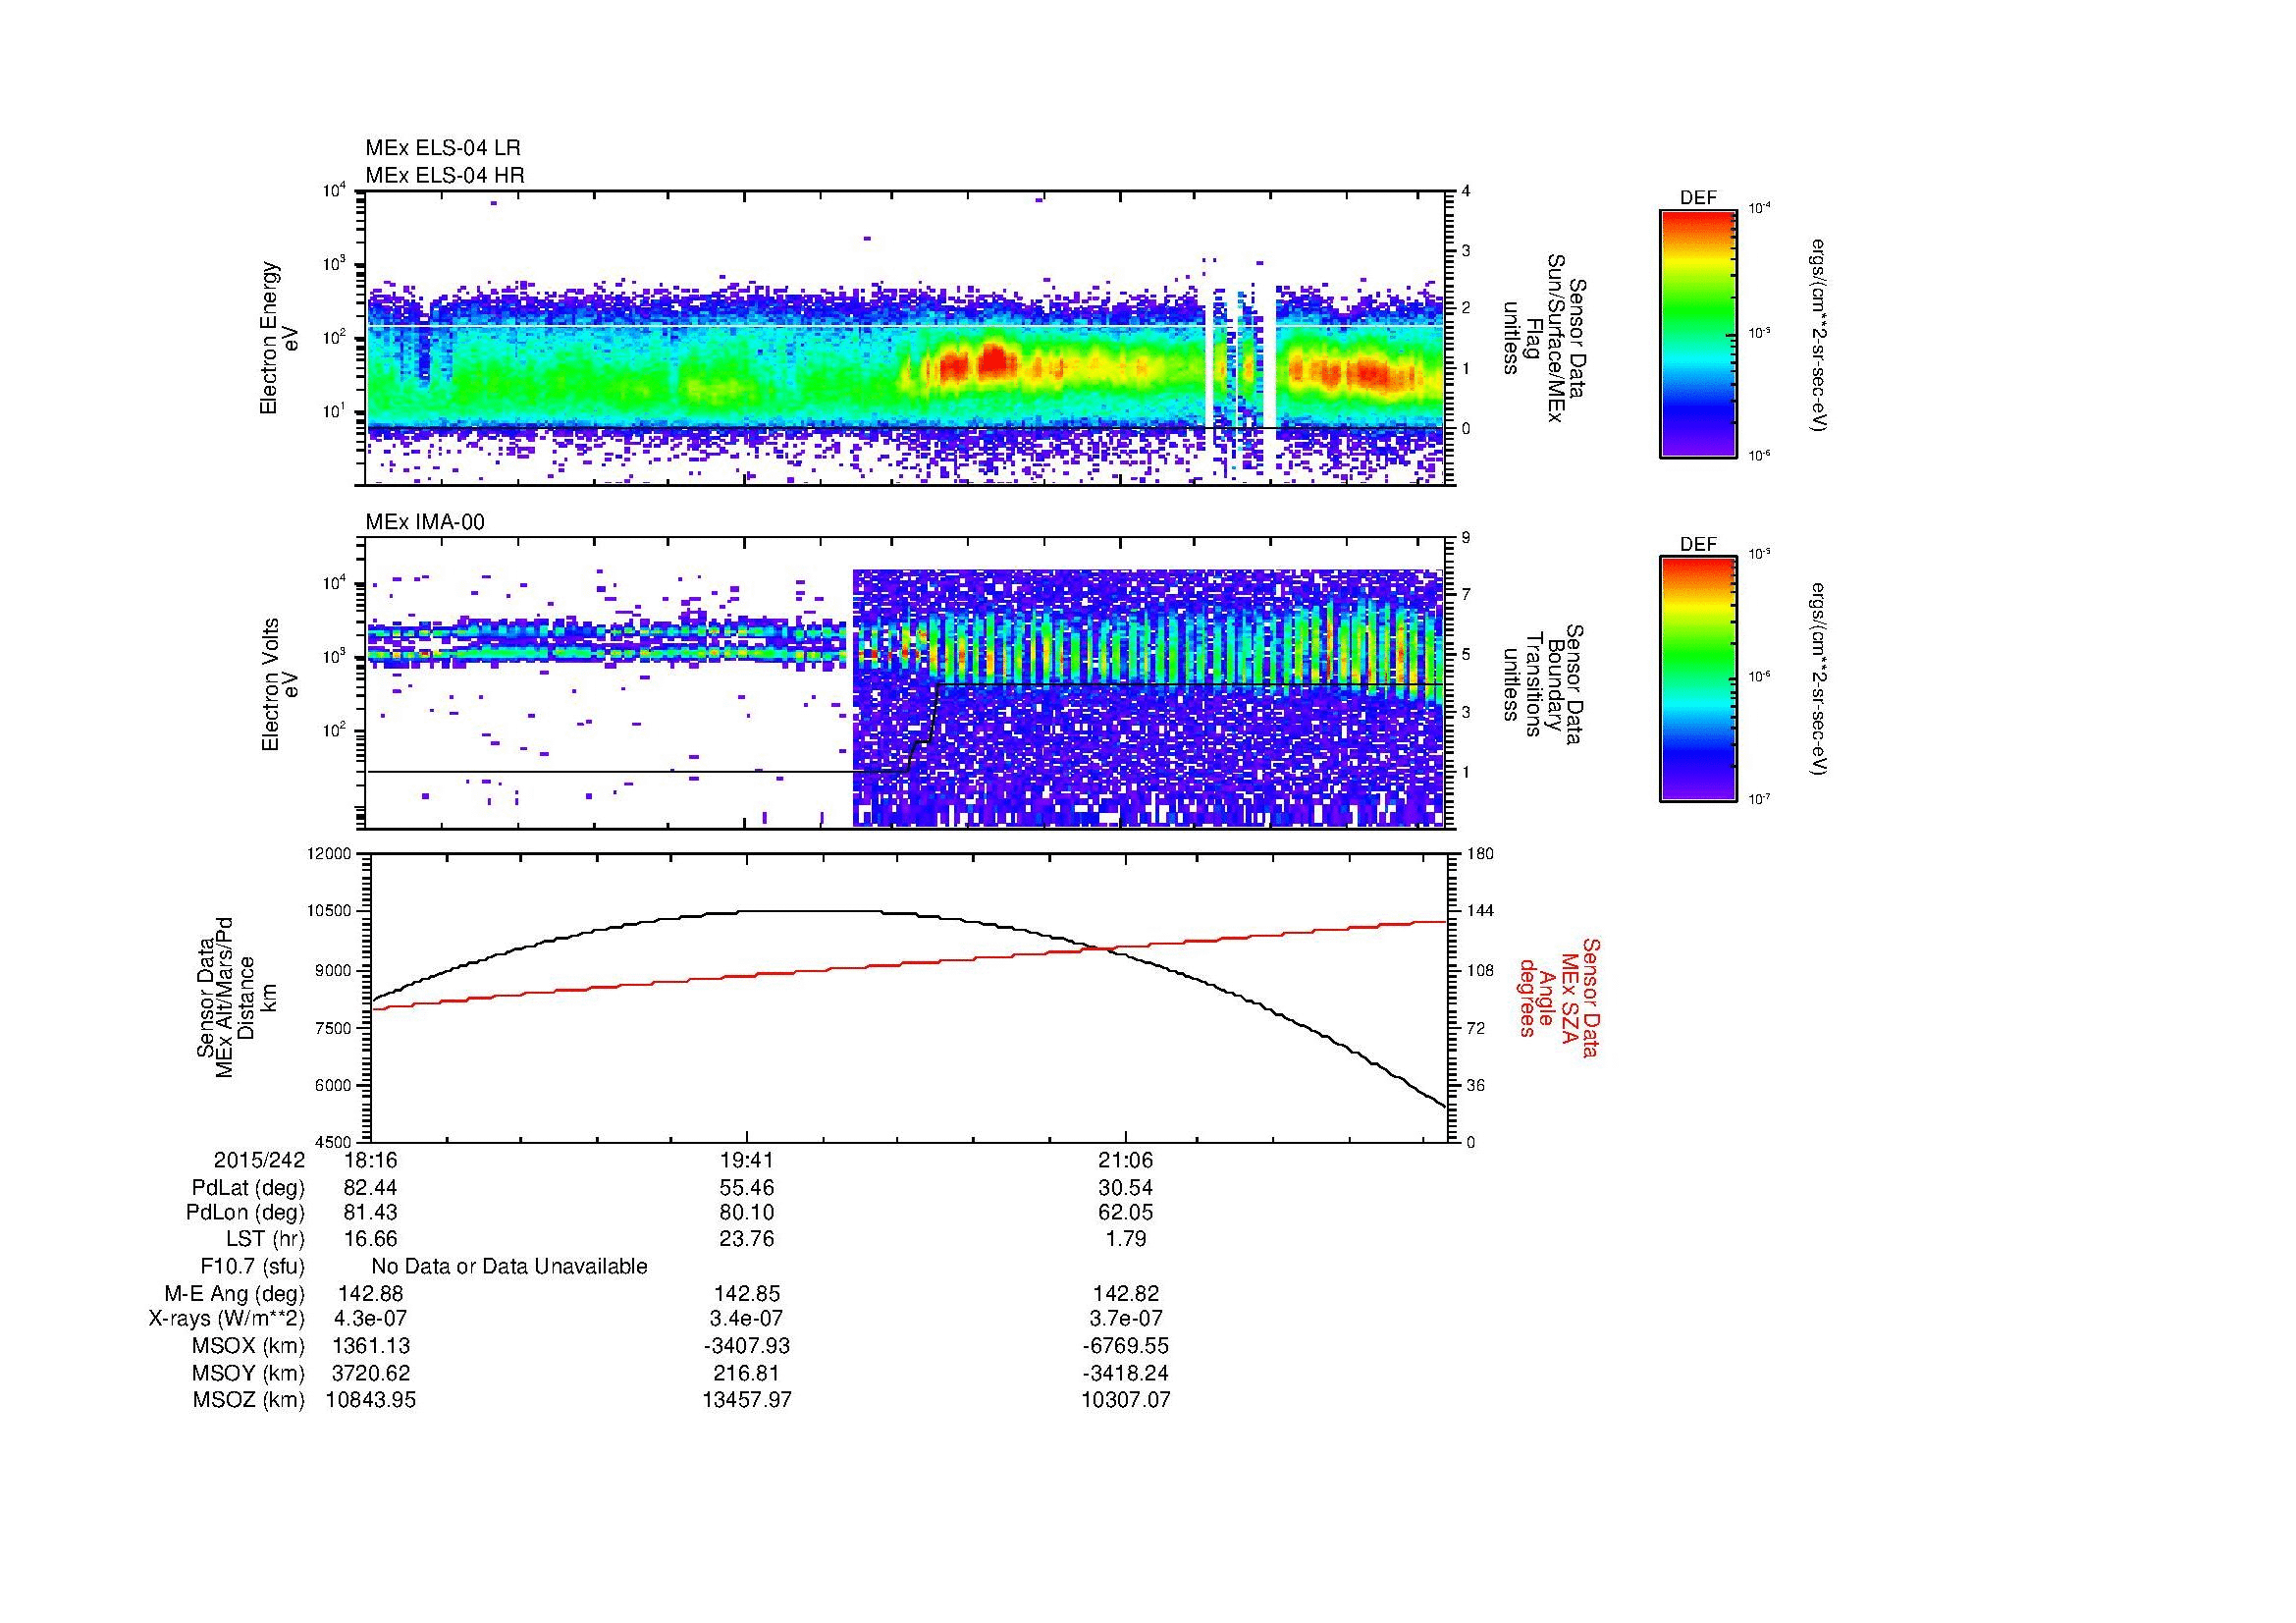Click PdLat value 55.46
The image size is (2296, 1623).
coord(747,1188)
